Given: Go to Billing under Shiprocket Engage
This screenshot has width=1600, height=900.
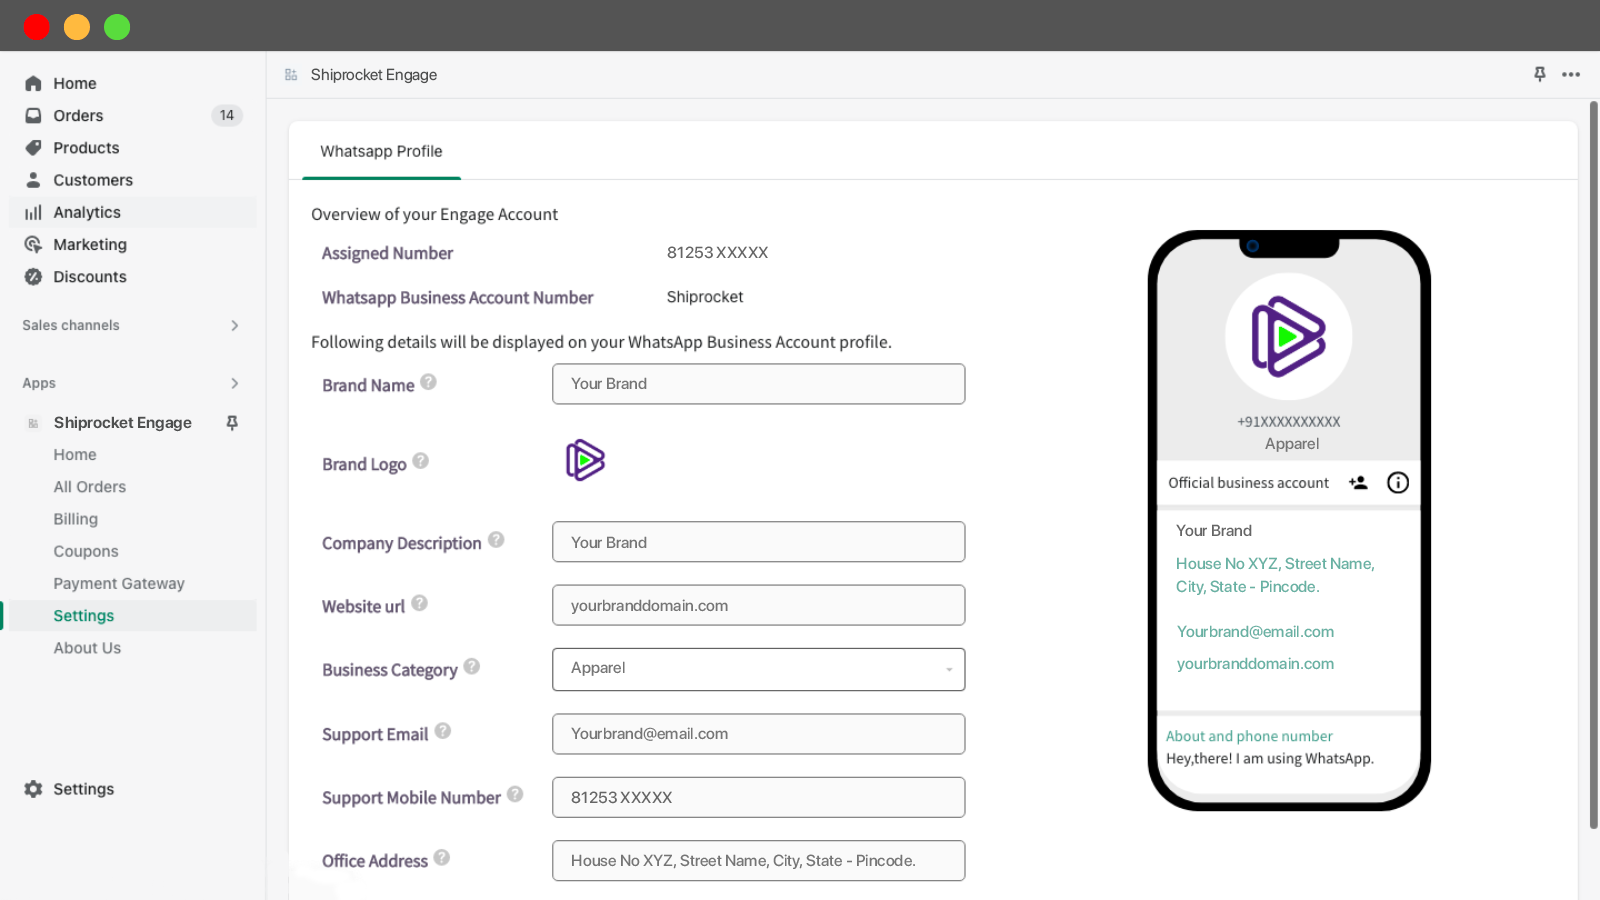Looking at the screenshot, I should point(76,519).
